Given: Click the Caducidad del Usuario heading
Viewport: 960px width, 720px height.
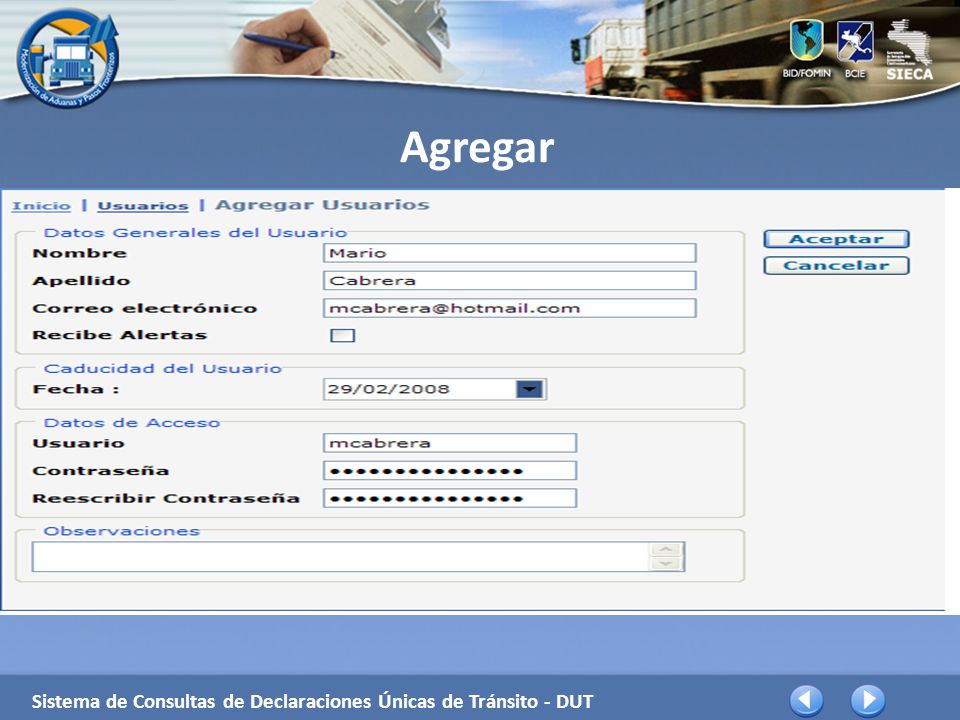Looking at the screenshot, I should click(x=162, y=369).
